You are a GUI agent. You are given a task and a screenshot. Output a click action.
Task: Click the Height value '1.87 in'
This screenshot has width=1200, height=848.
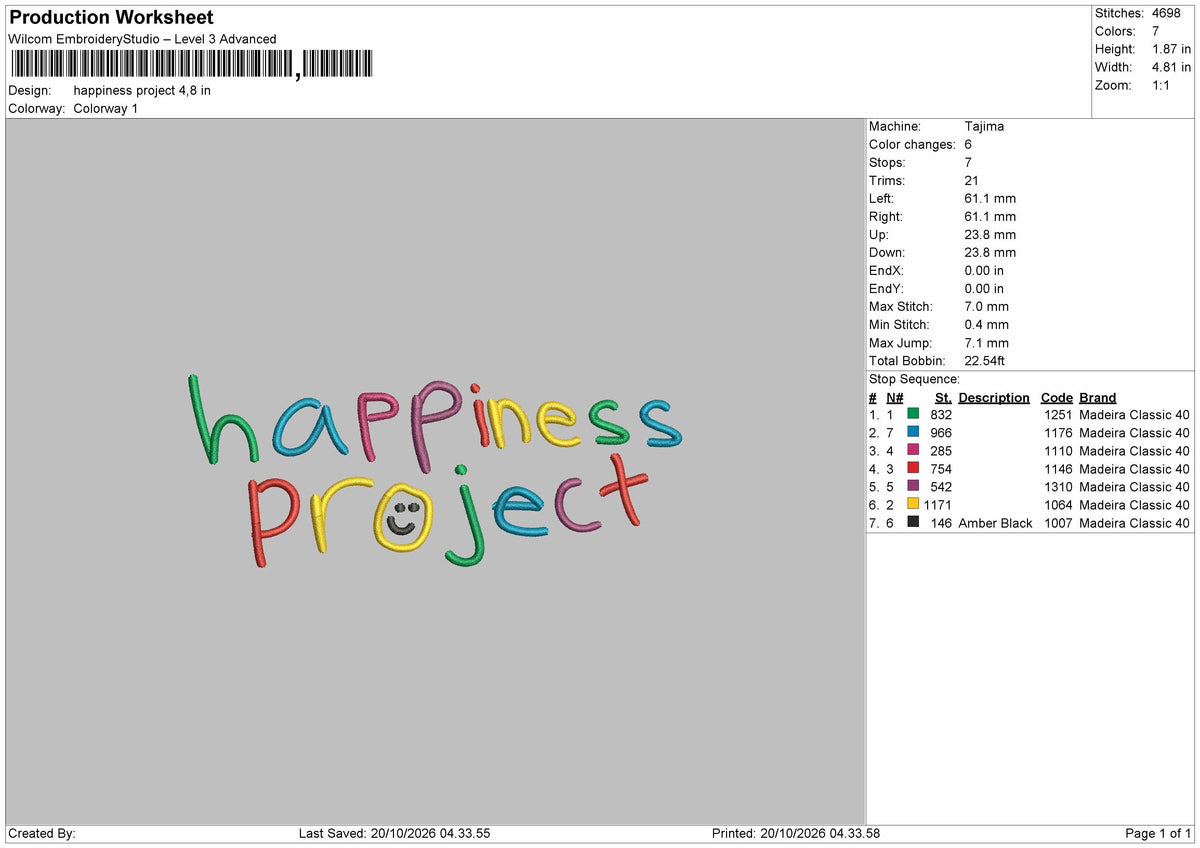1171,49
